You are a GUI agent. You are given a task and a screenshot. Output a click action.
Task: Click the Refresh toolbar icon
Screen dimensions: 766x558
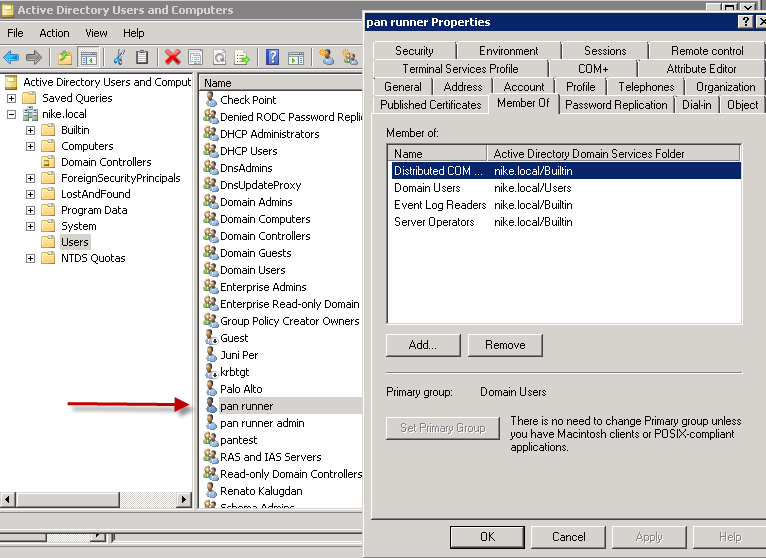(219, 57)
